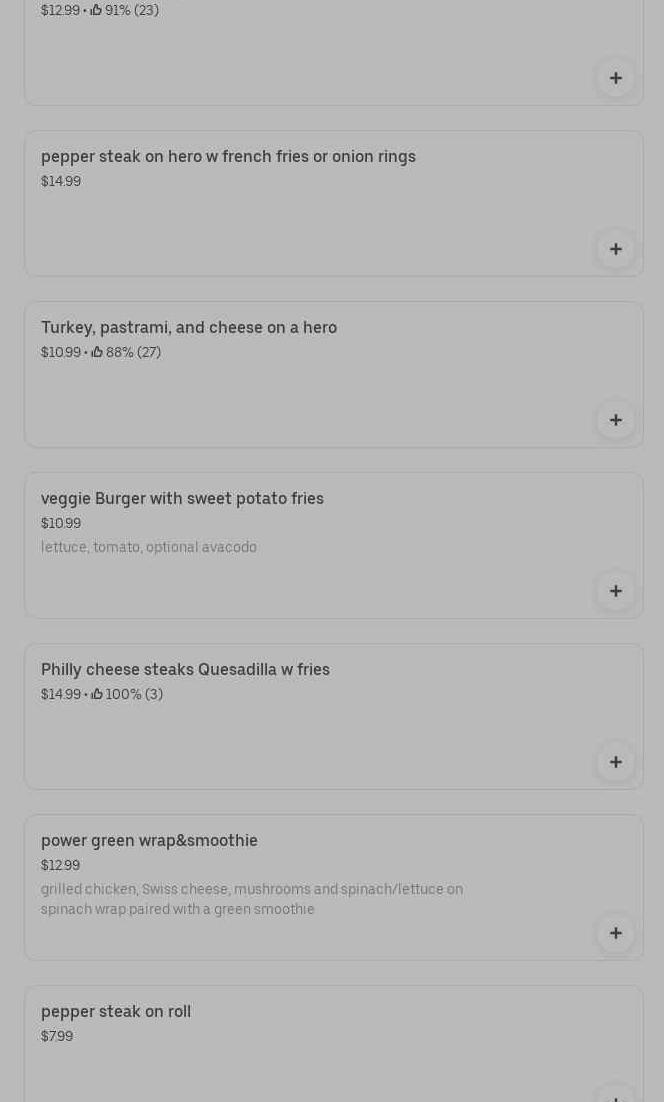Open Philly cheese steaks Quesadilla w fries title
Image resolution: width=664 pixels, height=1102 pixels.
185,670
